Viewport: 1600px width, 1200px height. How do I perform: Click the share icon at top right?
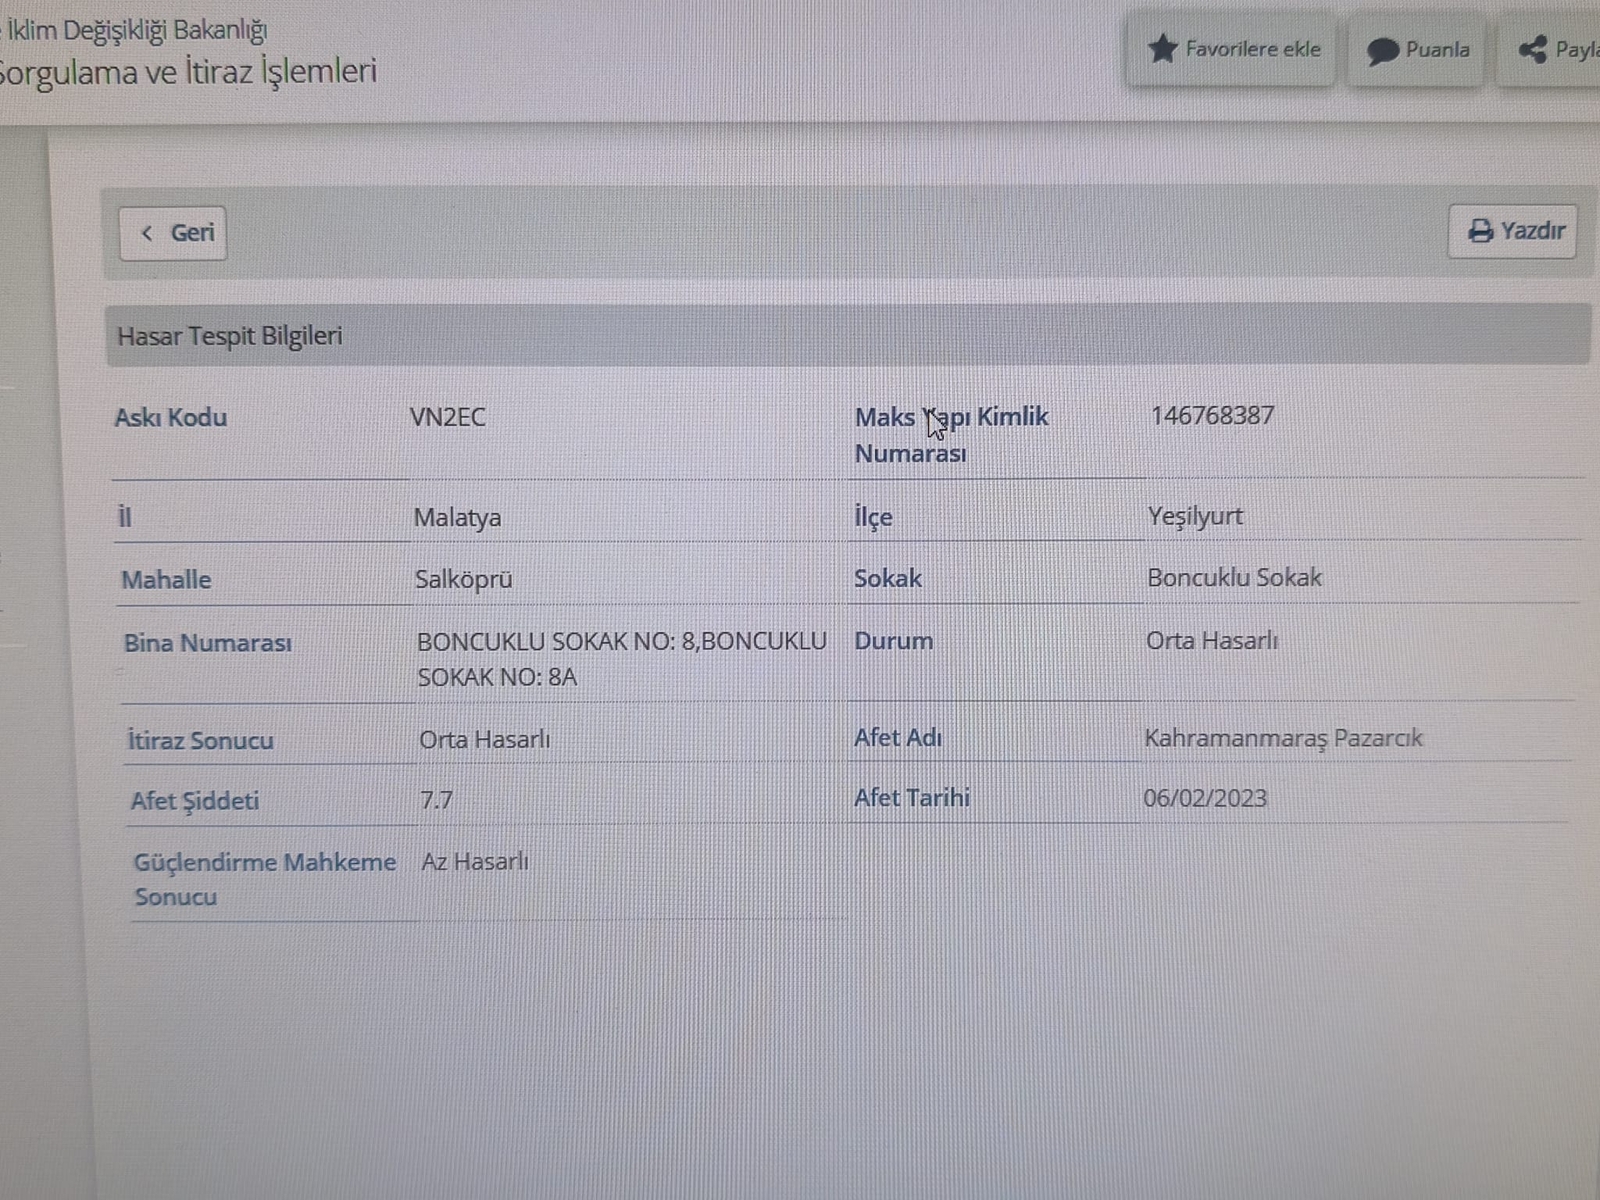pyautogui.click(x=1532, y=50)
